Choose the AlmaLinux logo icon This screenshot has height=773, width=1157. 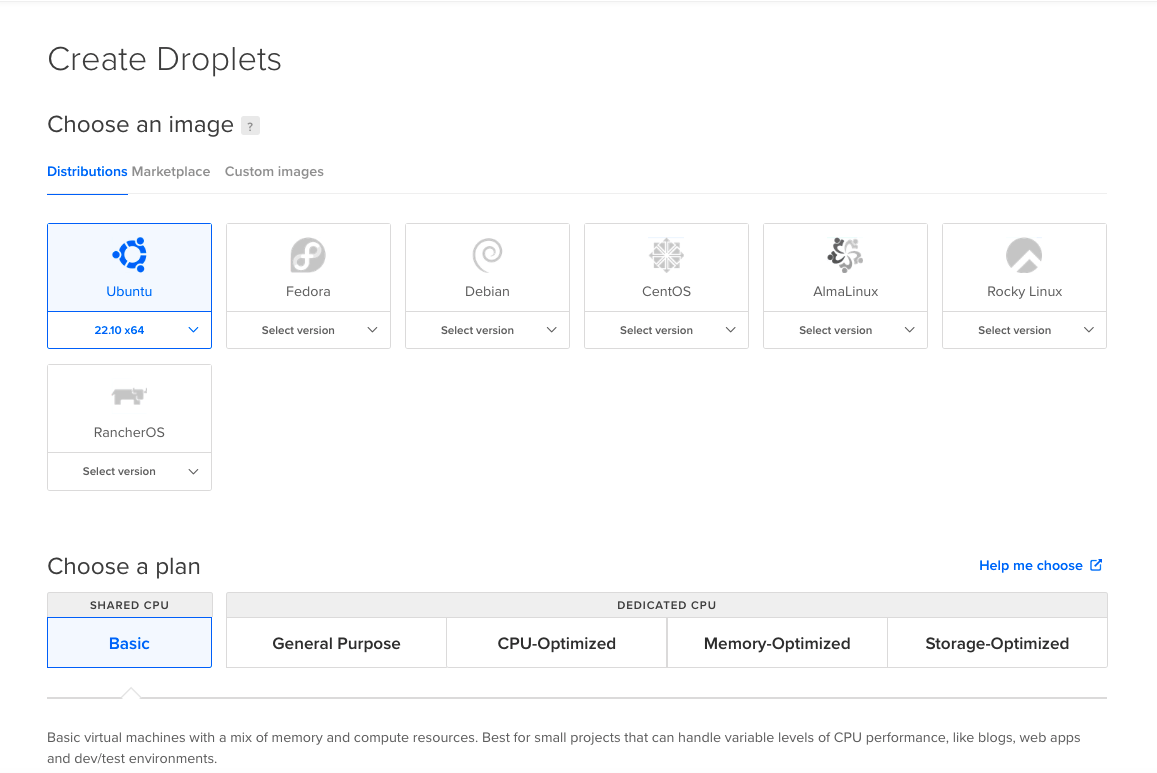(846, 255)
